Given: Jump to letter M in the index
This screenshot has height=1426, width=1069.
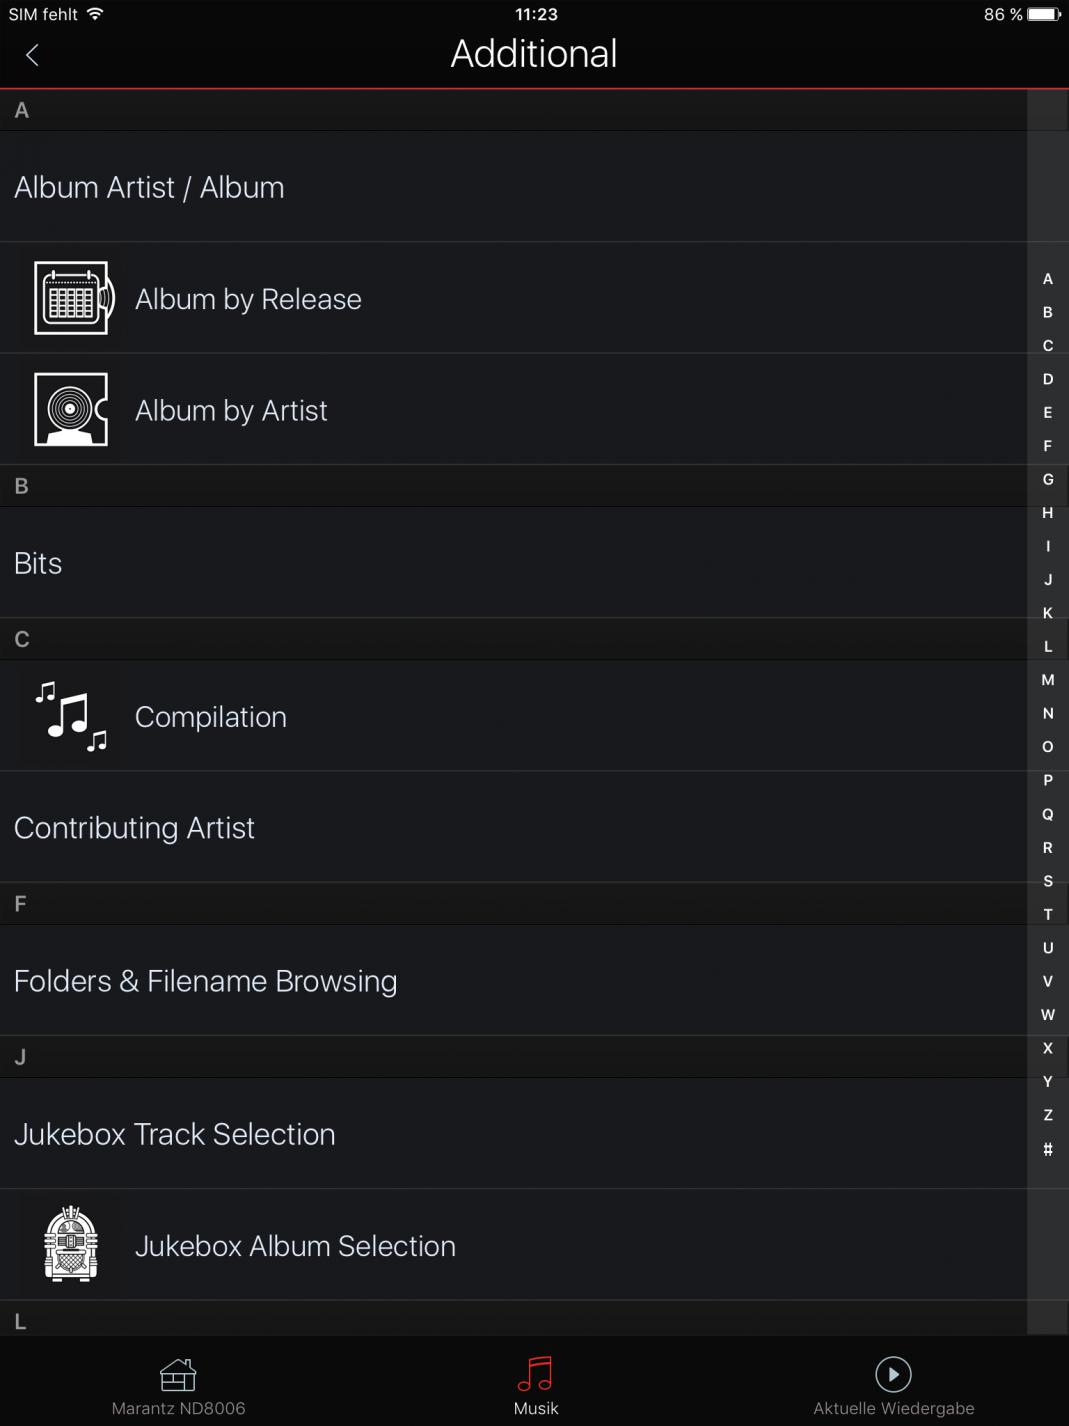Looking at the screenshot, I should coord(1048,680).
